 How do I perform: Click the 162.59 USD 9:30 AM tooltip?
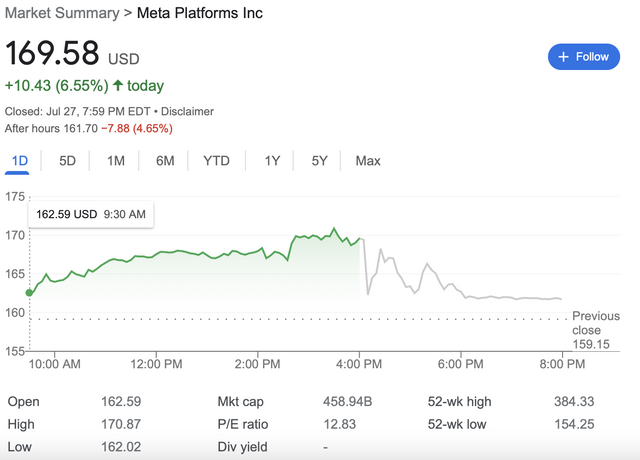coord(91,214)
